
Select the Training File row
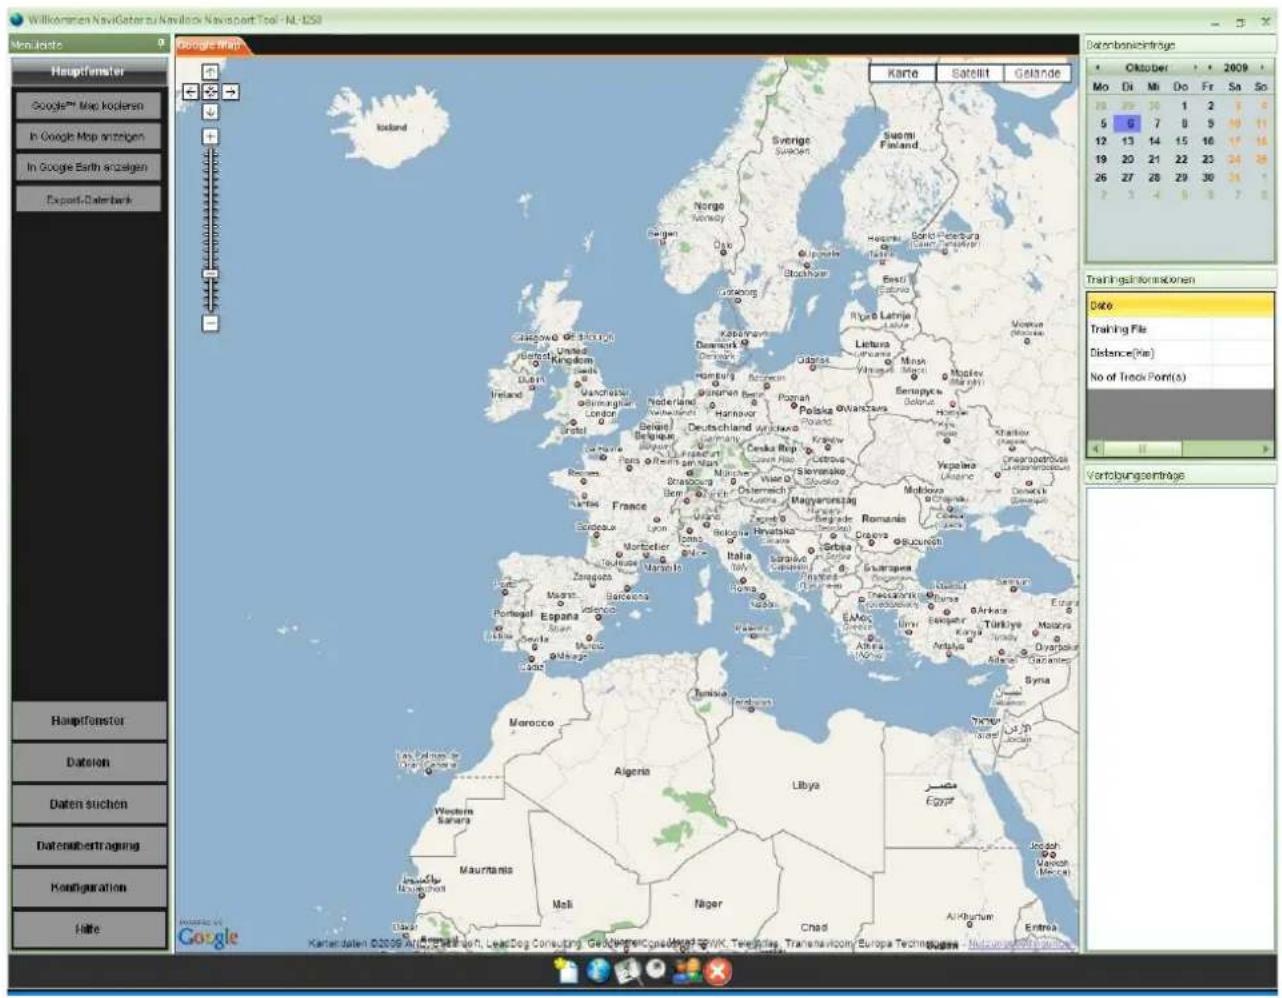pyautogui.click(x=1180, y=329)
